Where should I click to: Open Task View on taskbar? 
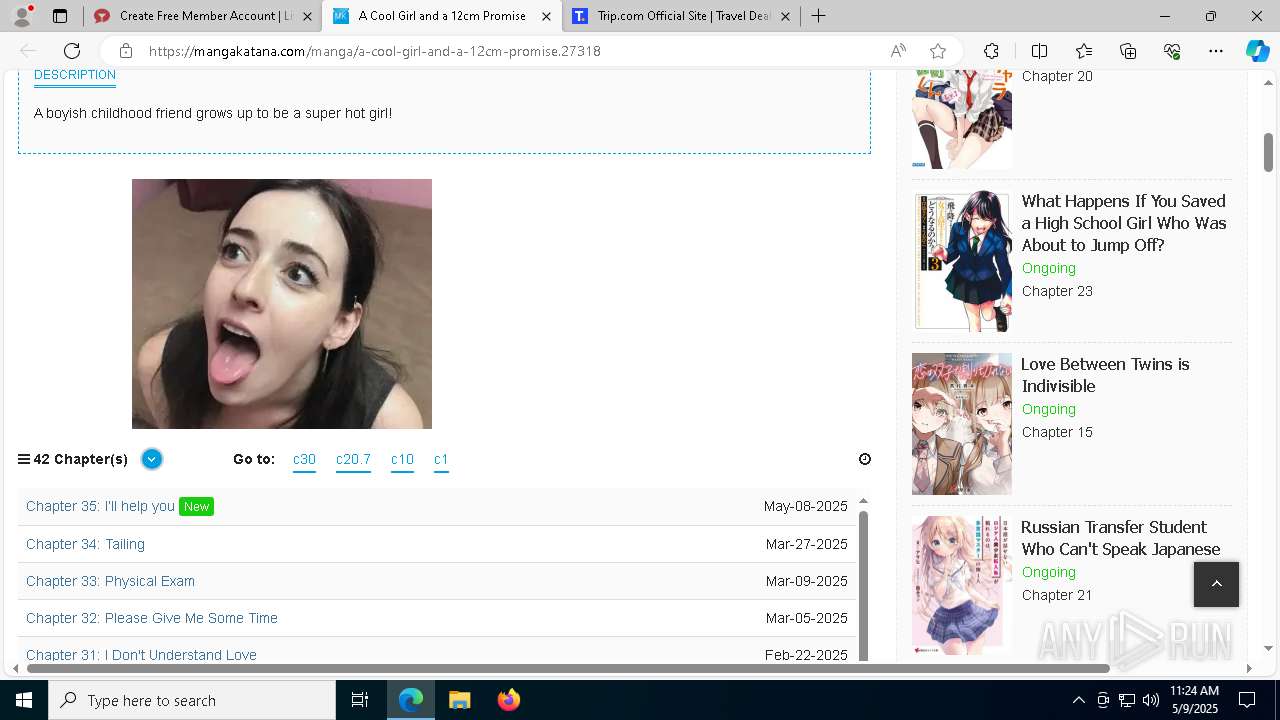point(360,700)
